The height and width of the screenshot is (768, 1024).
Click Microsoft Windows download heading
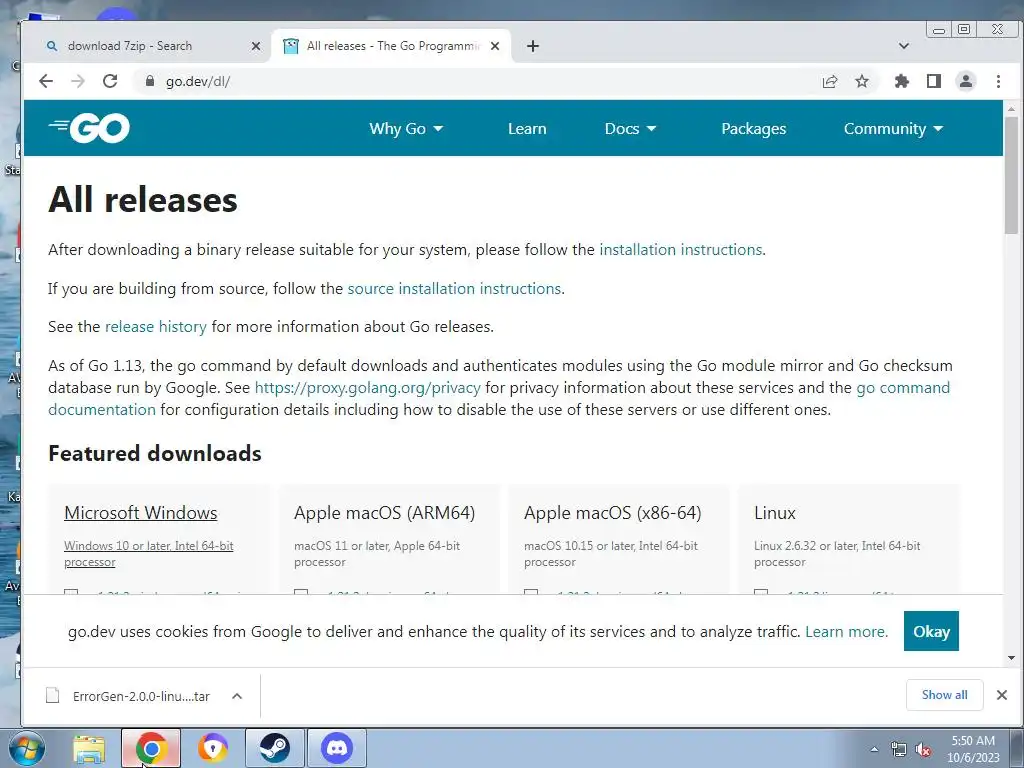[140, 513]
